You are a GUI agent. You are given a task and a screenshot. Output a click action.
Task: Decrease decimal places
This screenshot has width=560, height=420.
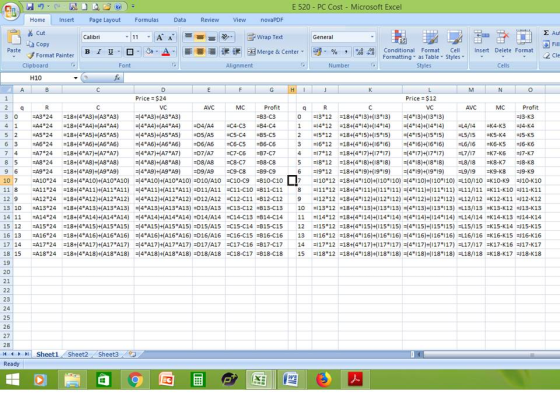click(371, 52)
